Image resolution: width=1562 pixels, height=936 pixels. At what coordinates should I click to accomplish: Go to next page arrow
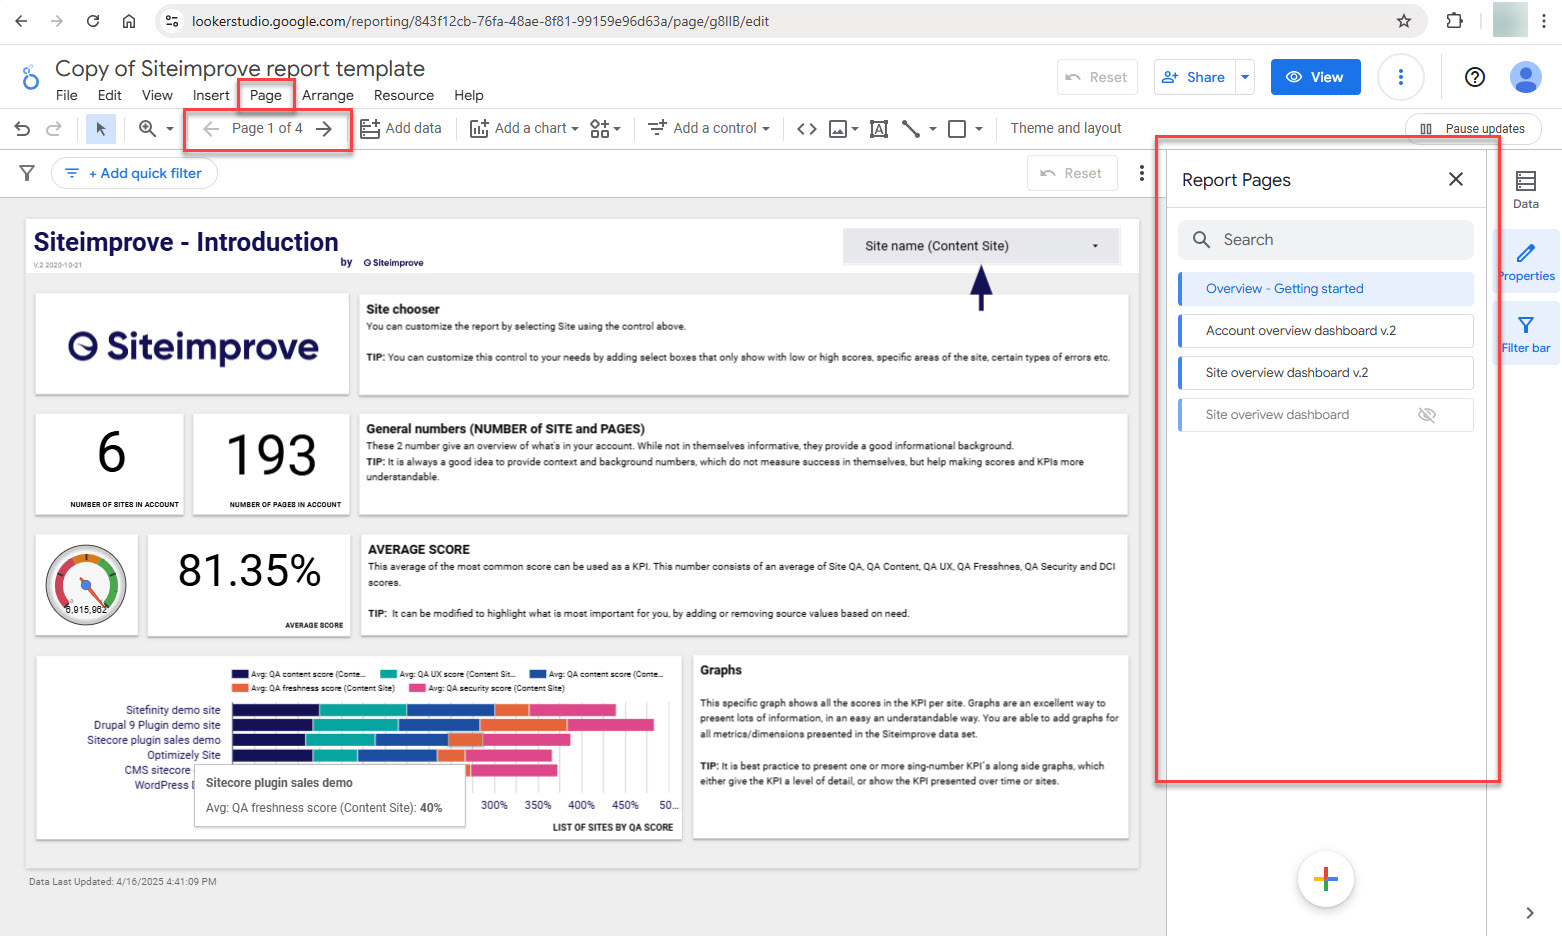tap(324, 128)
